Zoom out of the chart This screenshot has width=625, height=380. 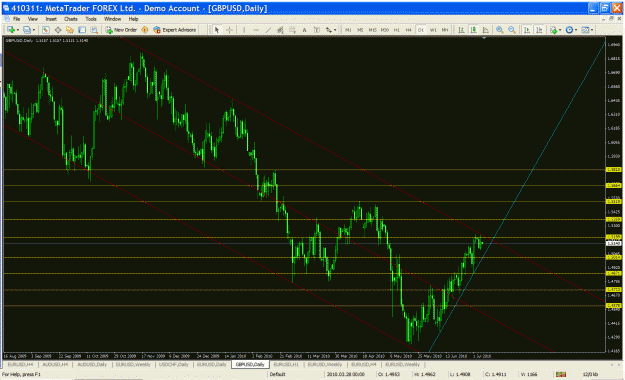(512, 30)
